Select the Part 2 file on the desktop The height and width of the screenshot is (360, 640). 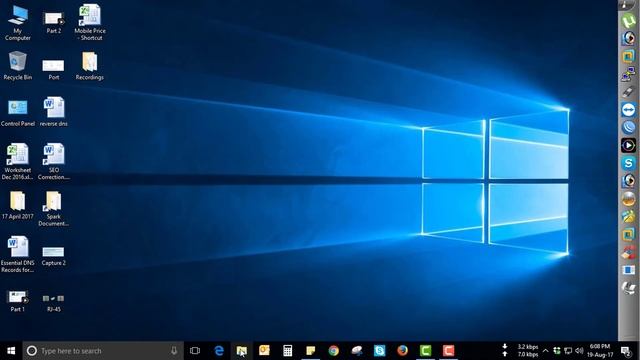pos(53,22)
